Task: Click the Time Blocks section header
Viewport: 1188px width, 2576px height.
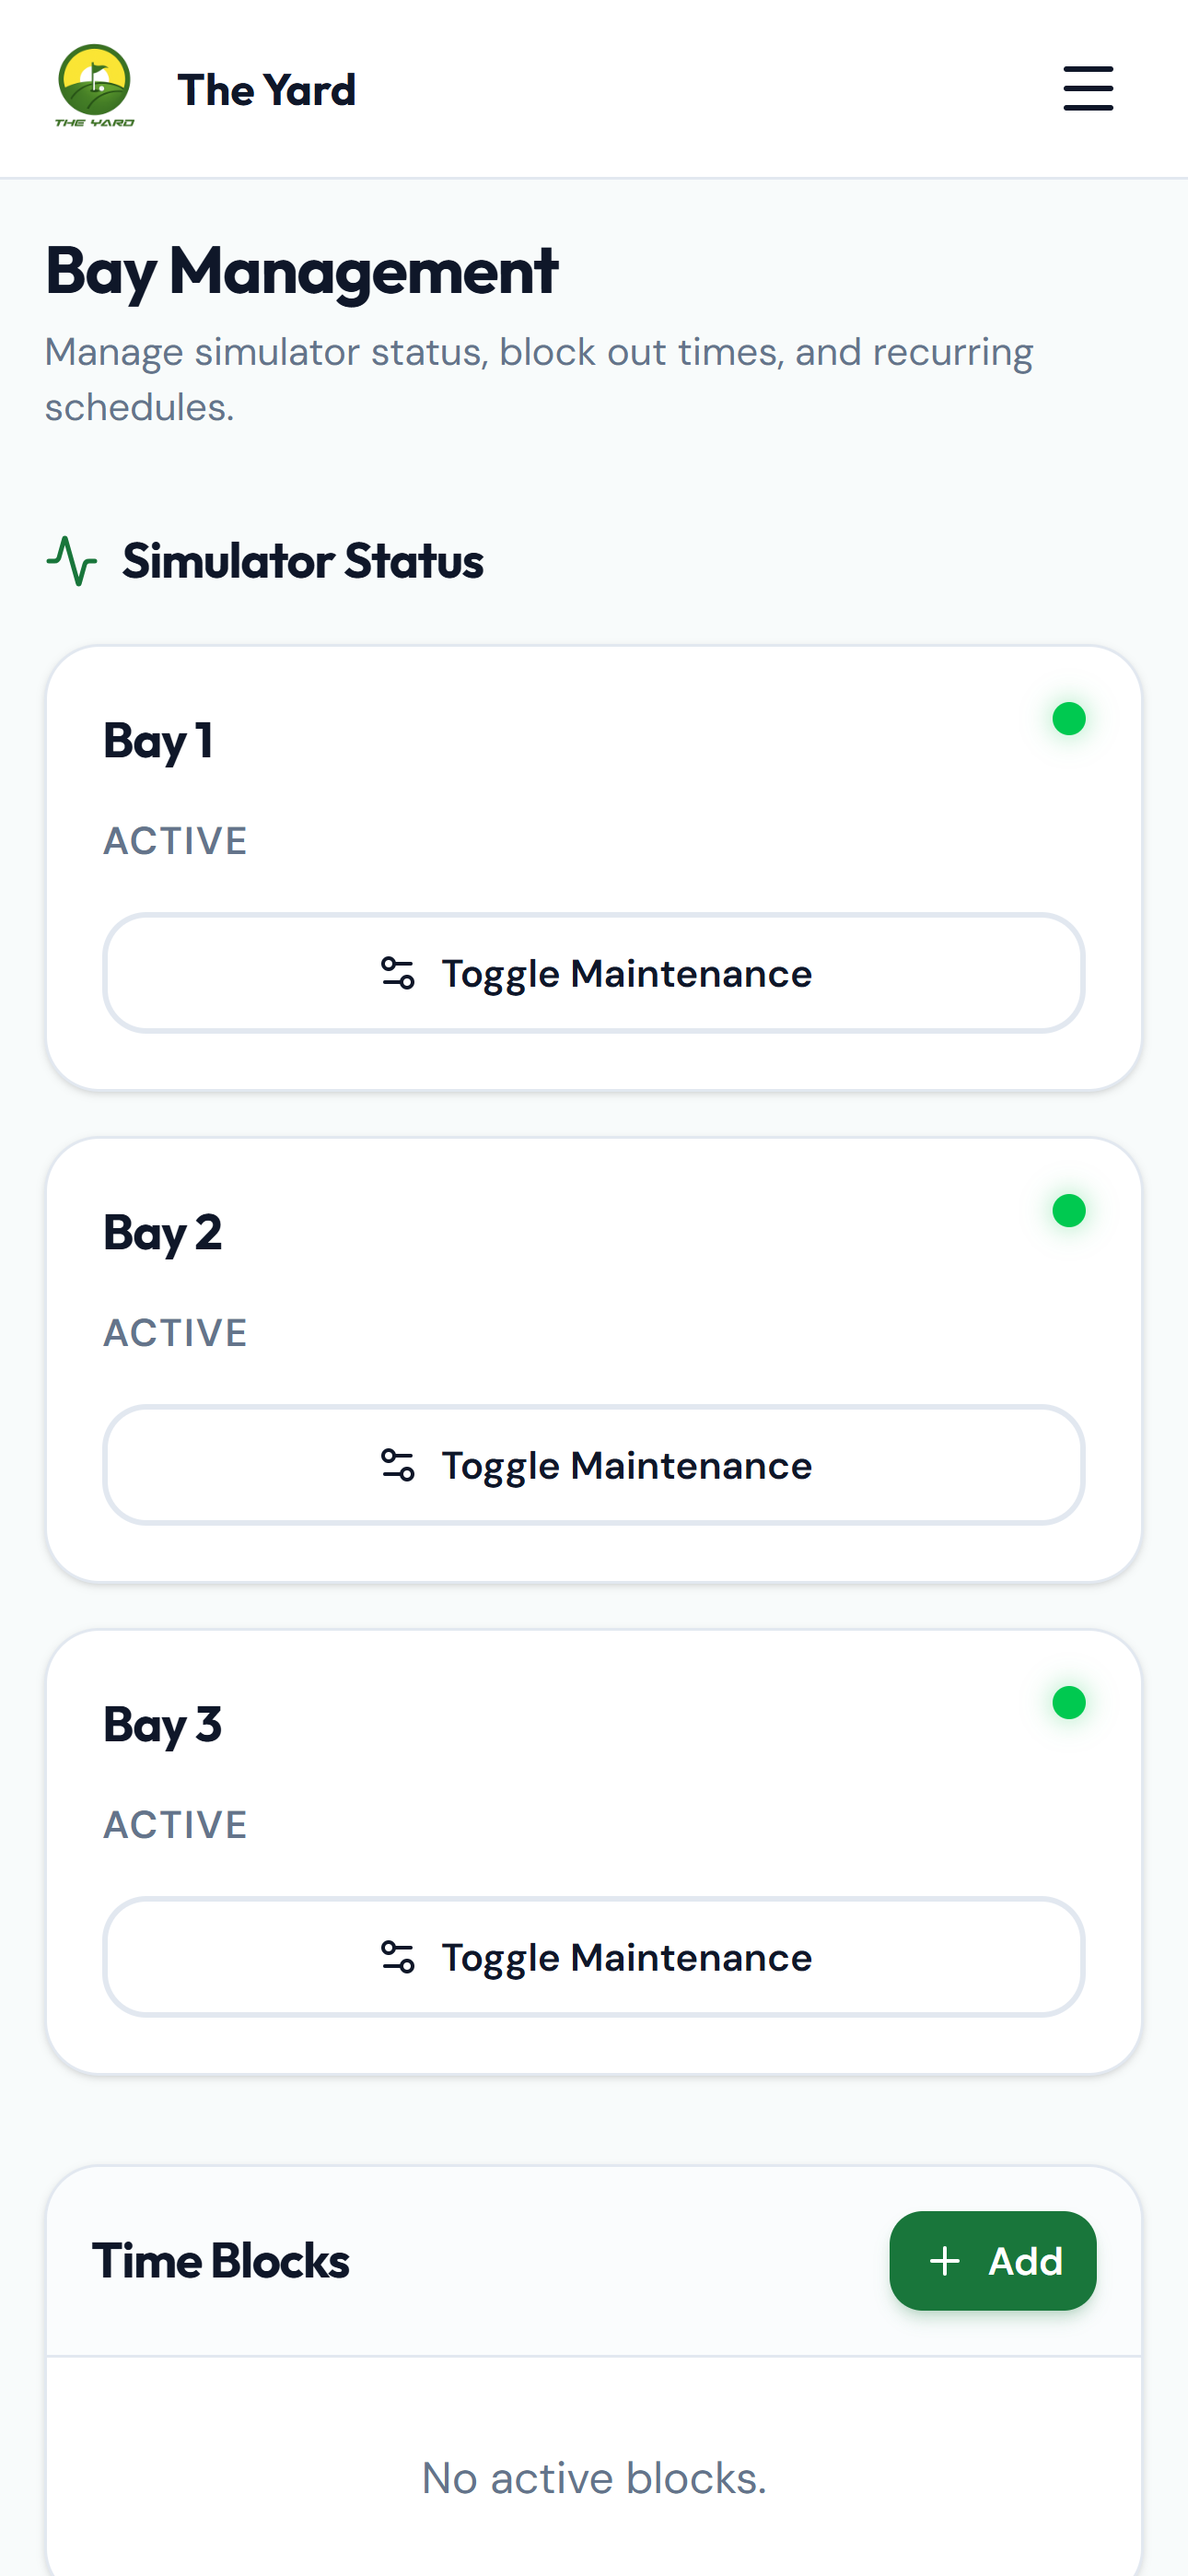Action: pyautogui.click(x=221, y=2261)
